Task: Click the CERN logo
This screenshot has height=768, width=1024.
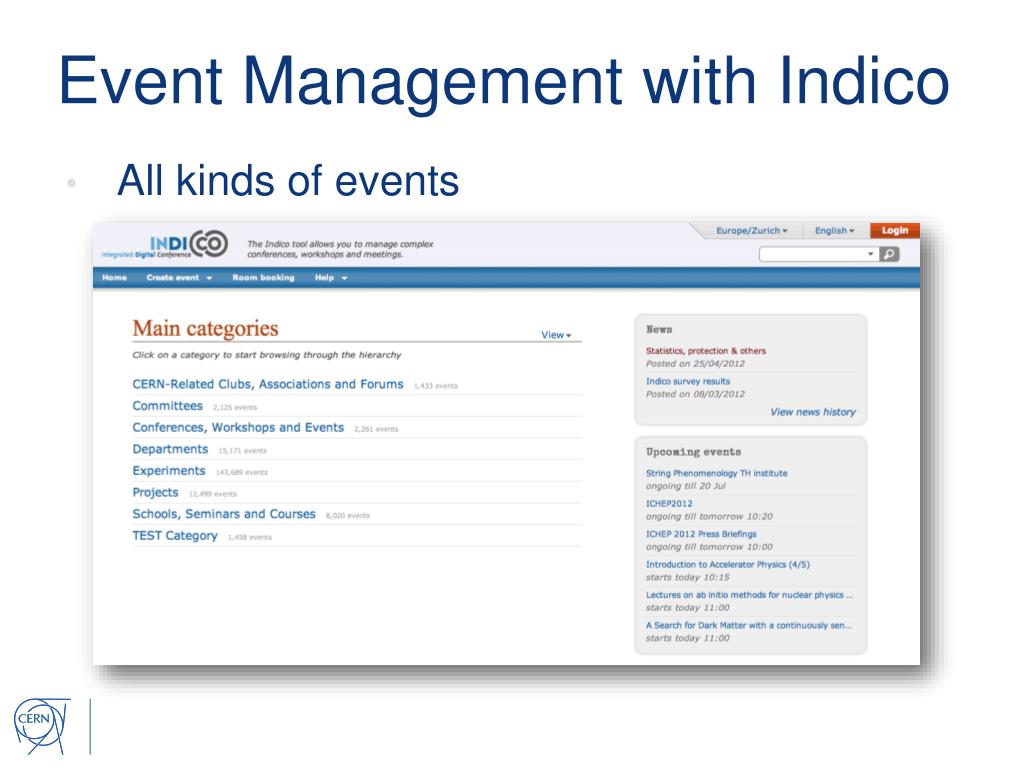Action: [x=41, y=725]
